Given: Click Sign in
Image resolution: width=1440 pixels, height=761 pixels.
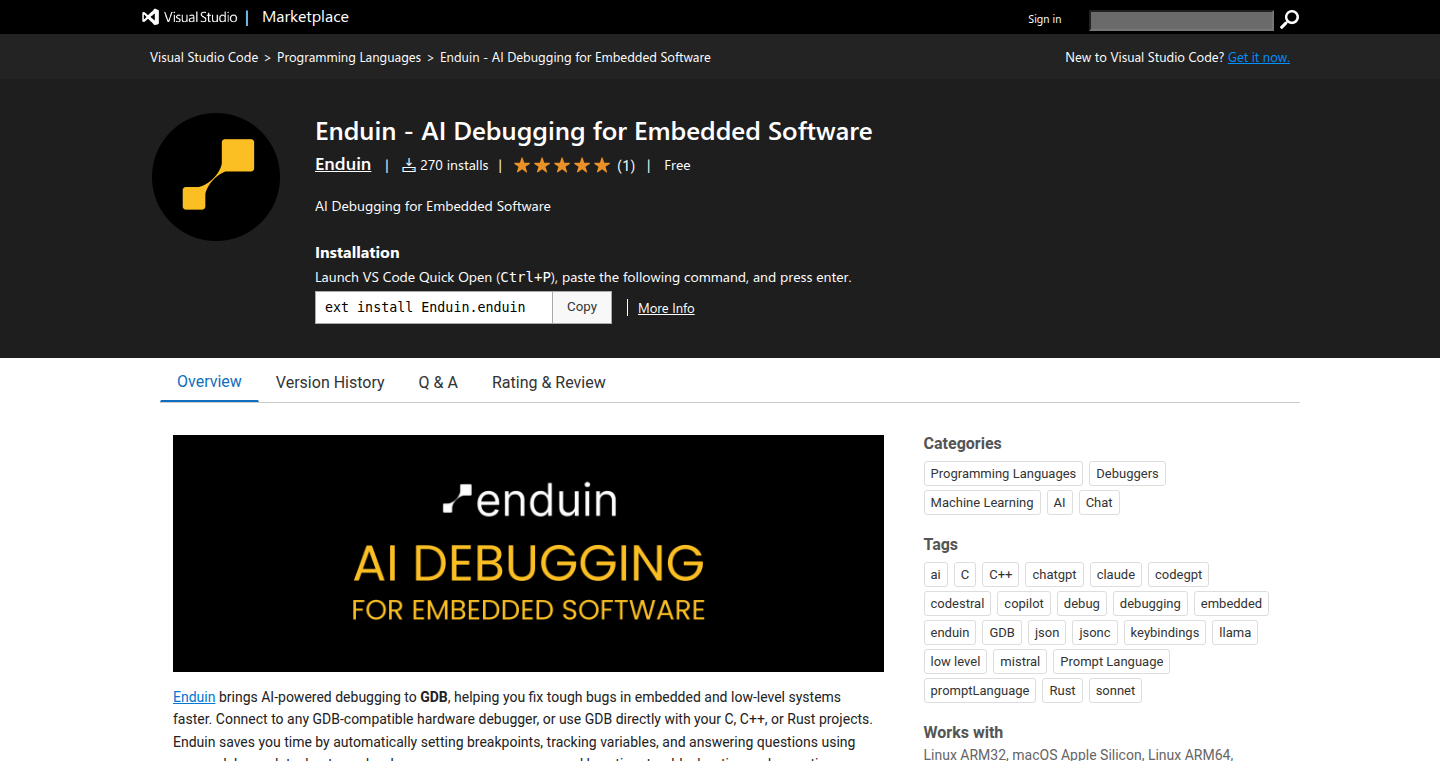Looking at the screenshot, I should (x=1045, y=19).
